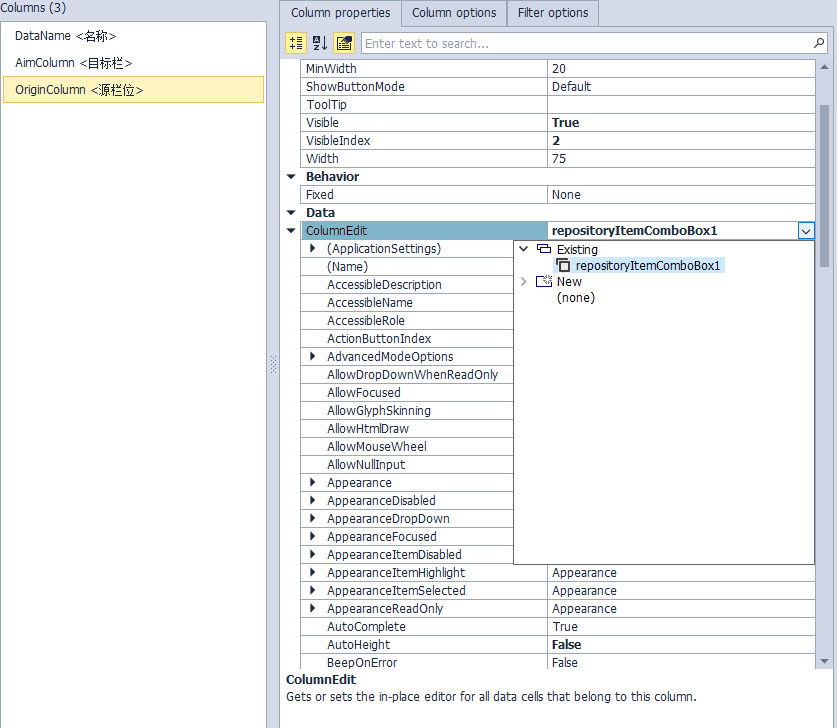837x728 pixels.
Task: Collapse the Data category
Action: pyautogui.click(x=291, y=212)
